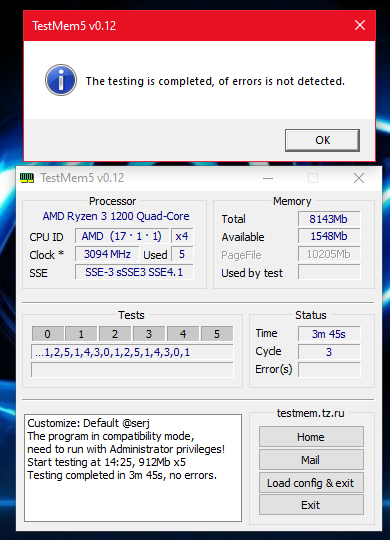Close the completion message dialog

point(360,25)
